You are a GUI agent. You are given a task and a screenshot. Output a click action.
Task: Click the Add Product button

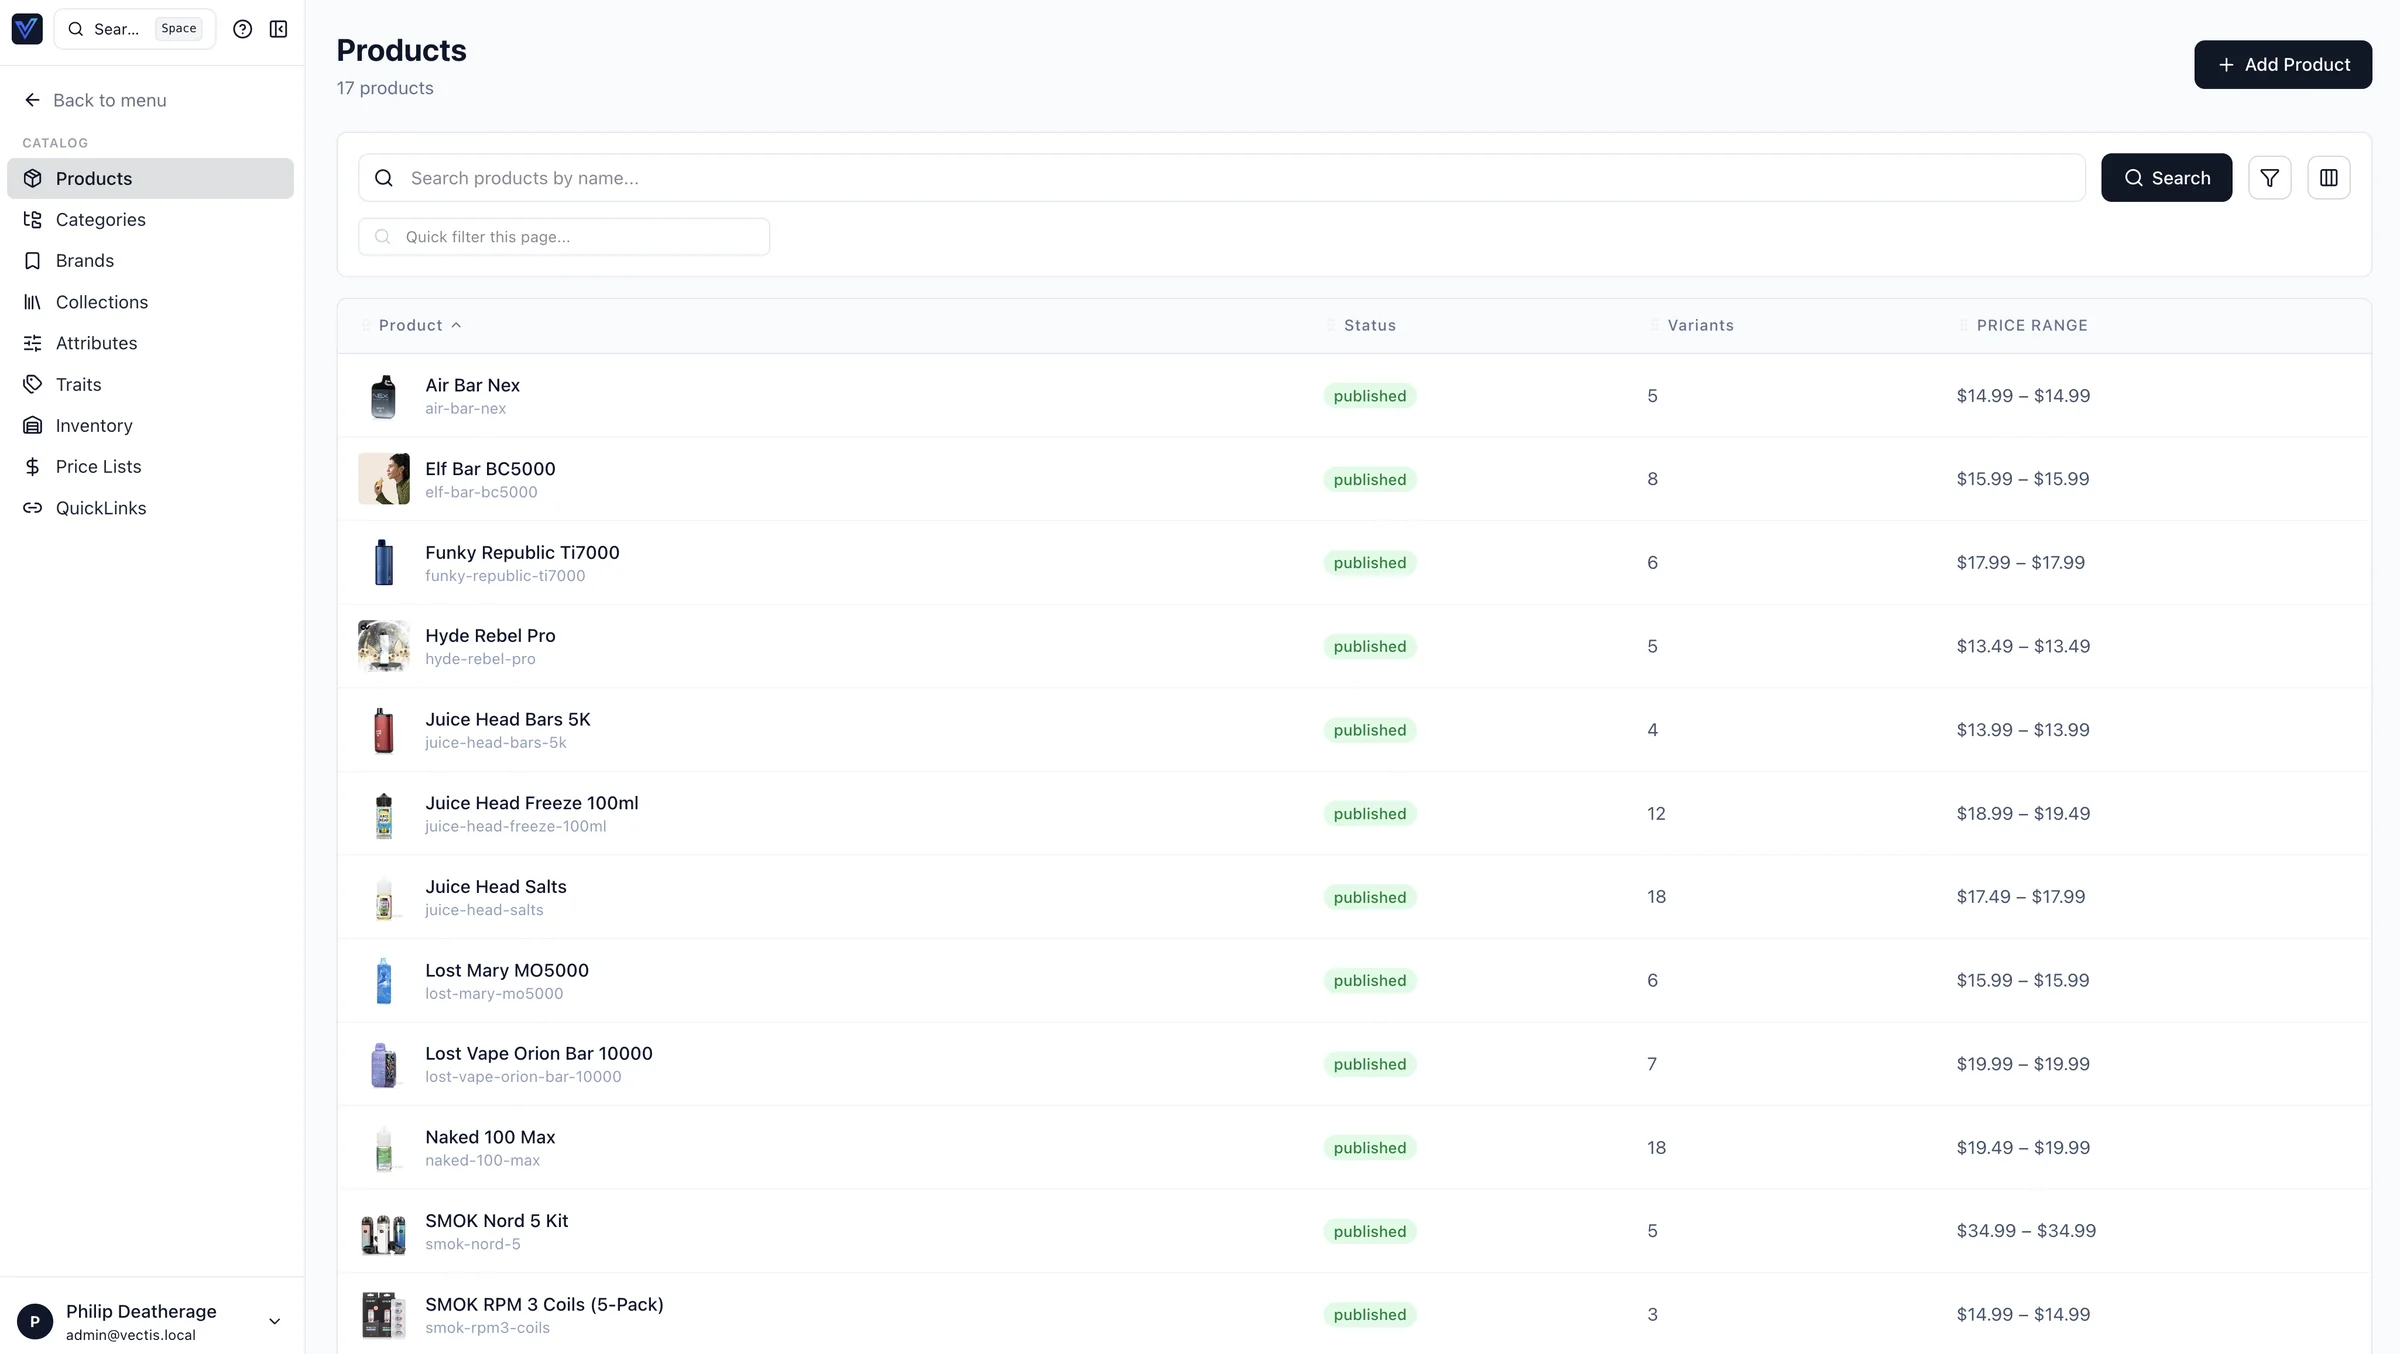click(2282, 65)
